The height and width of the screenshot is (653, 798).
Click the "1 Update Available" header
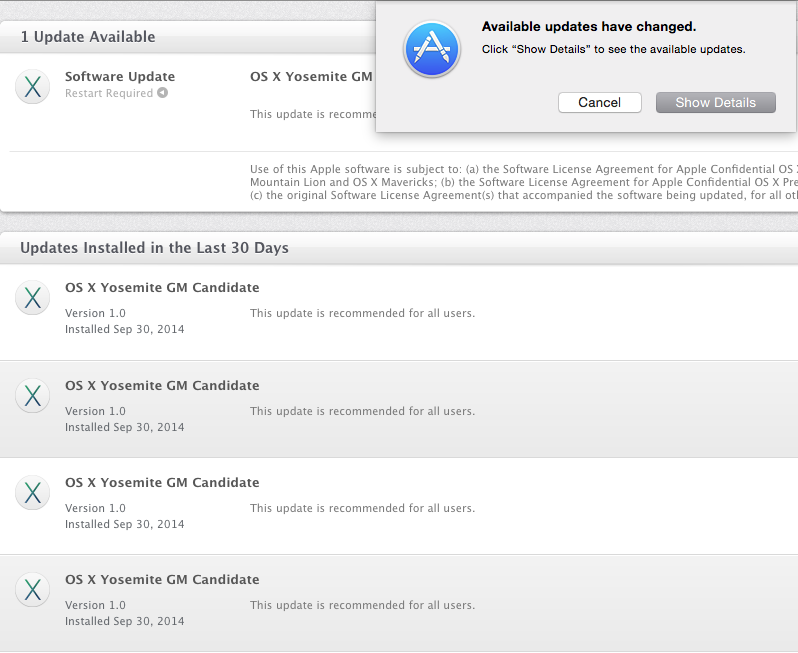(x=88, y=37)
